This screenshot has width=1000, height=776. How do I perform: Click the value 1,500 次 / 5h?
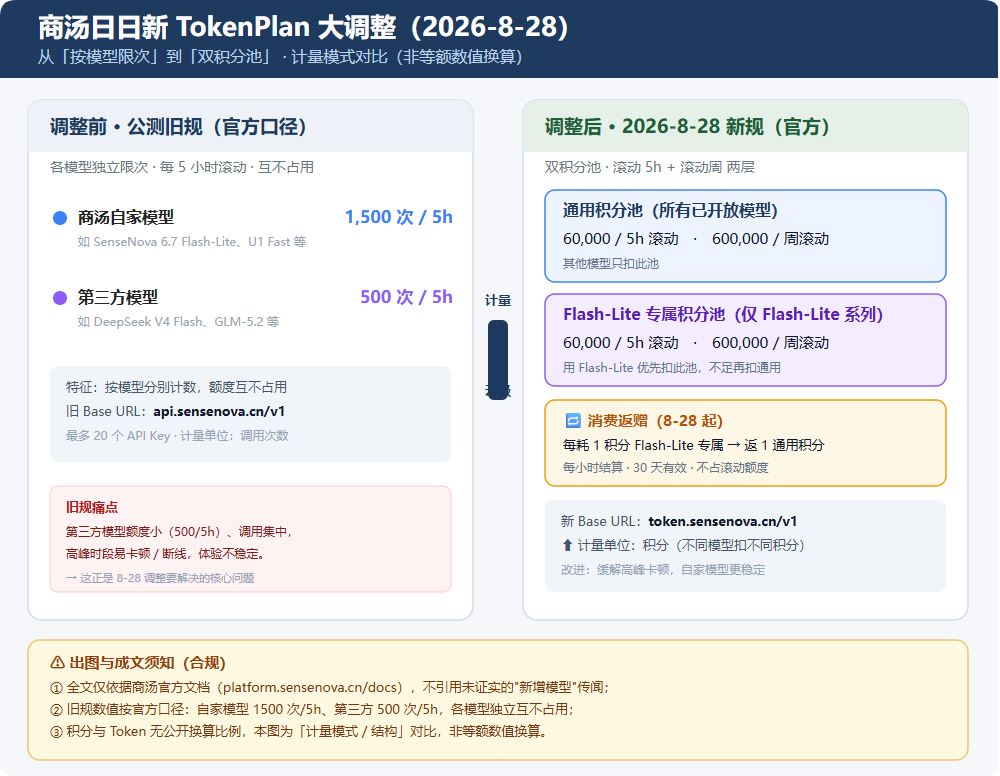tap(399, 217)
